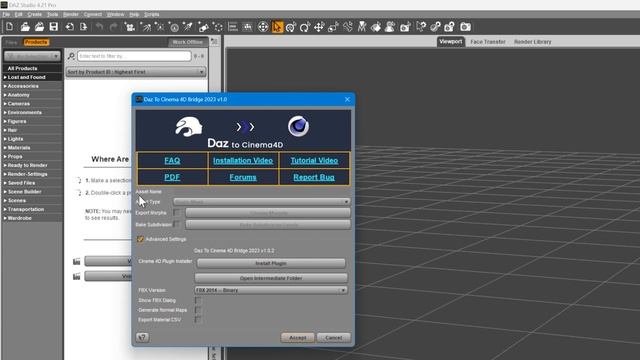
Task: Click the Open file folder icon
Action: pos(25,27)
